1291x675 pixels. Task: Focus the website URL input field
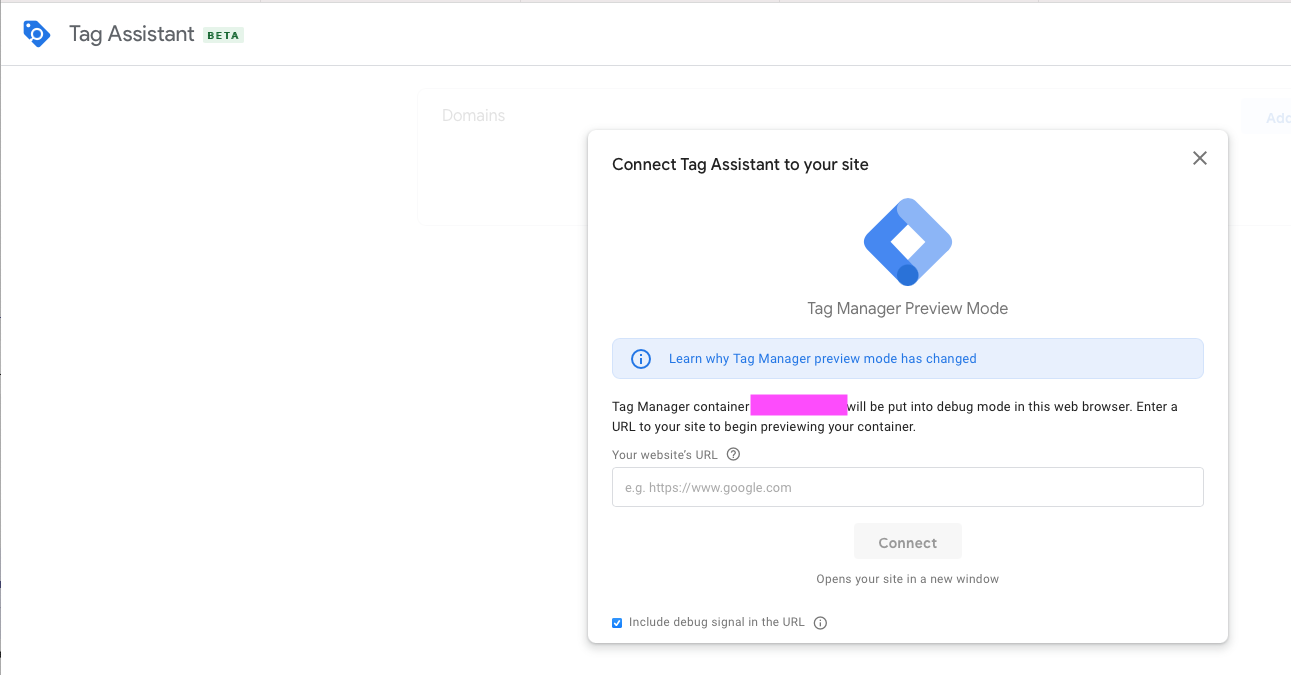click(x=907, y=488)
